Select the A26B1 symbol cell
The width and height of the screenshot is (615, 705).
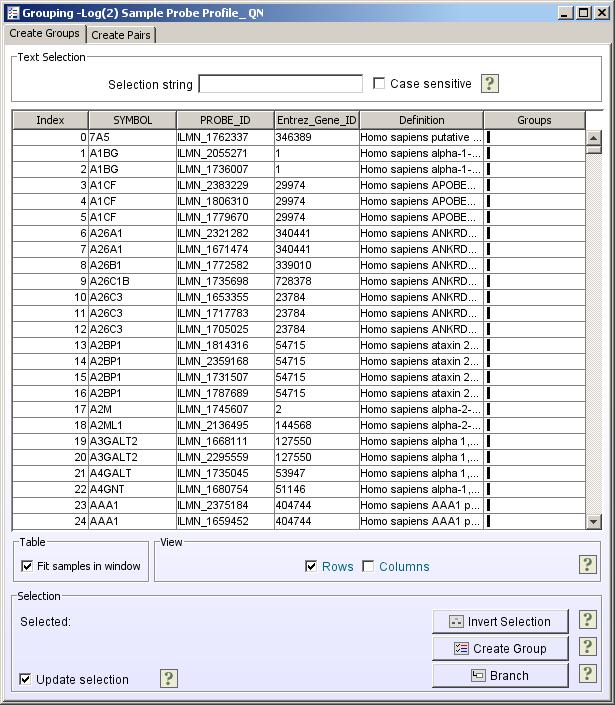pyautogui.click(x=132, y=265)
